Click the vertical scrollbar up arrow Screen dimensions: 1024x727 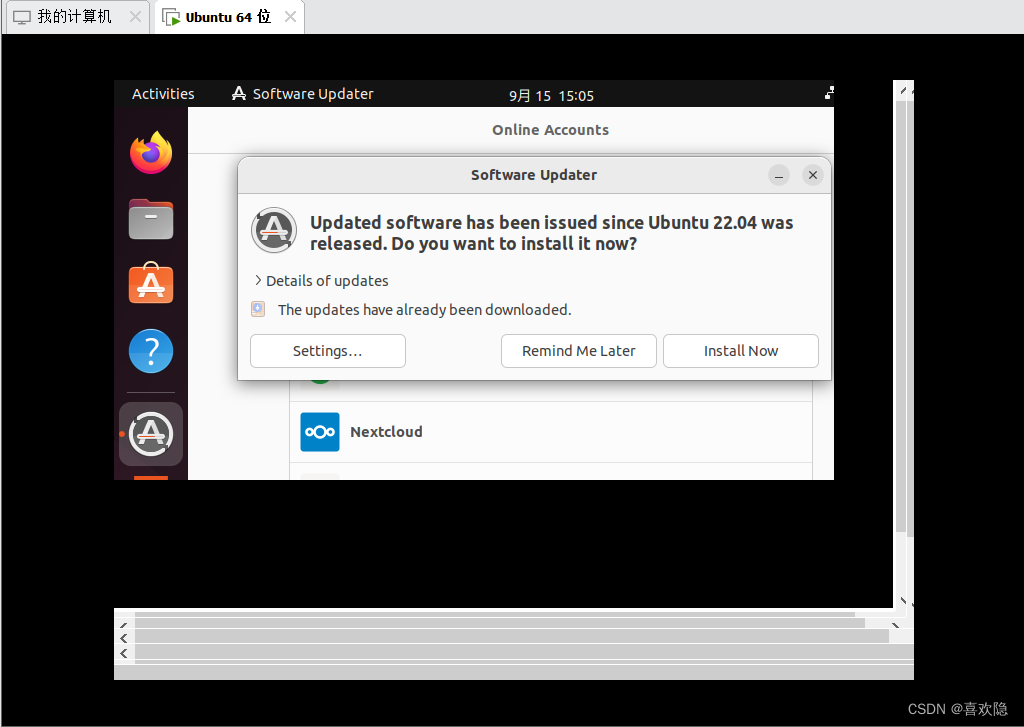pyautogui.click(x=903, y=90)
